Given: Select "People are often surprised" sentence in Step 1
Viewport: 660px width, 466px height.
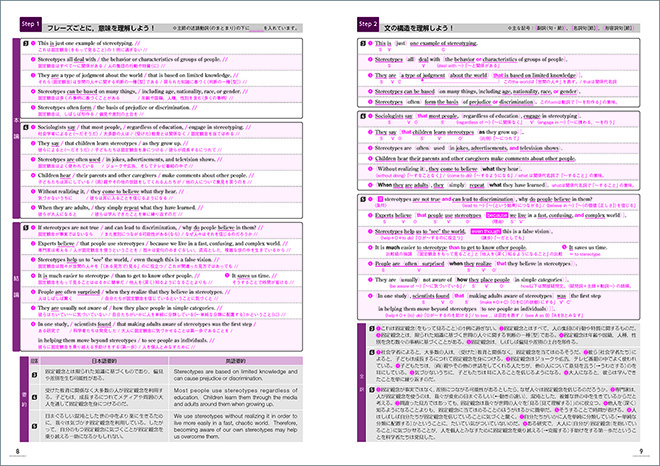Looking at the screenshot, I should tap(134, 292).
